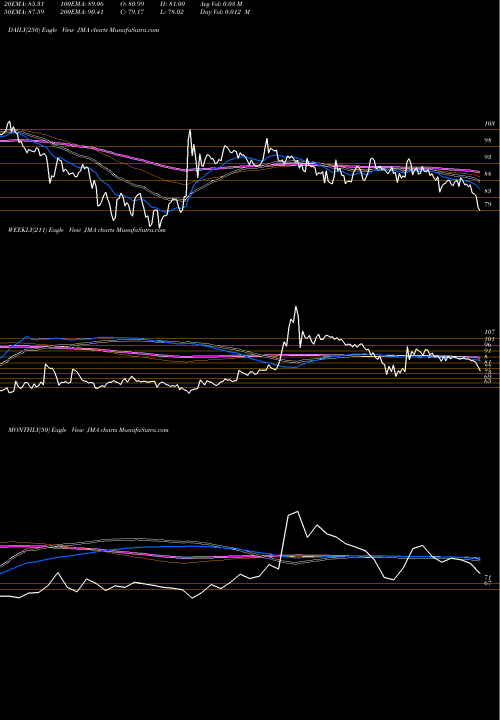Click the Avg Vol reading

[221, 4]
